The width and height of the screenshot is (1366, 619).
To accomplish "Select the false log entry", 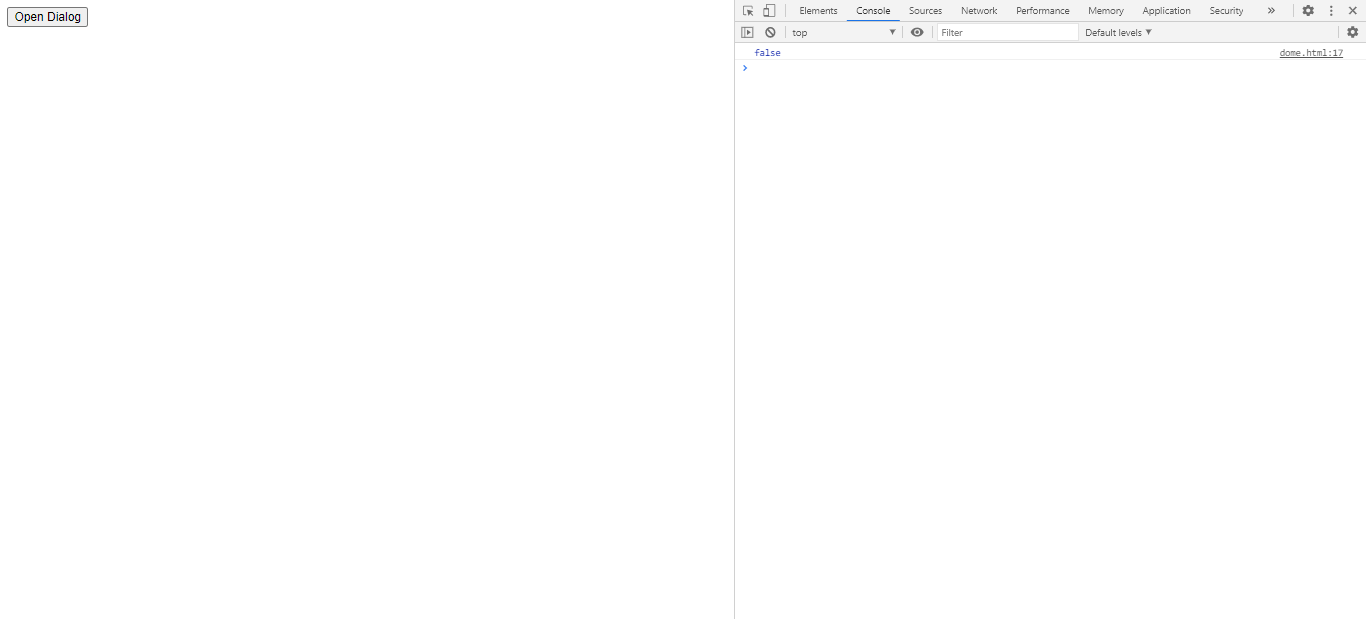I will 767,52.
